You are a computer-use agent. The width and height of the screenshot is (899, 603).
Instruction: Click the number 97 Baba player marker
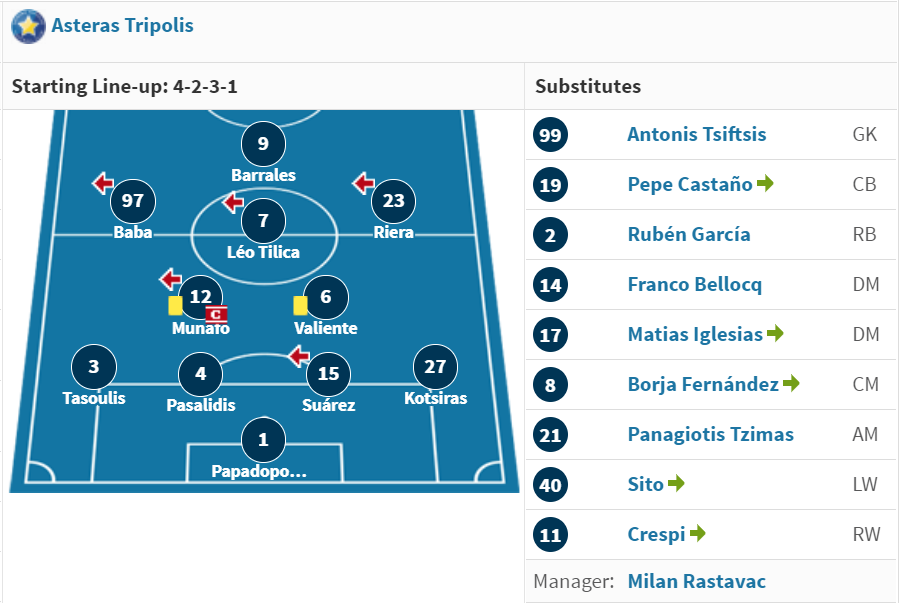132,201
